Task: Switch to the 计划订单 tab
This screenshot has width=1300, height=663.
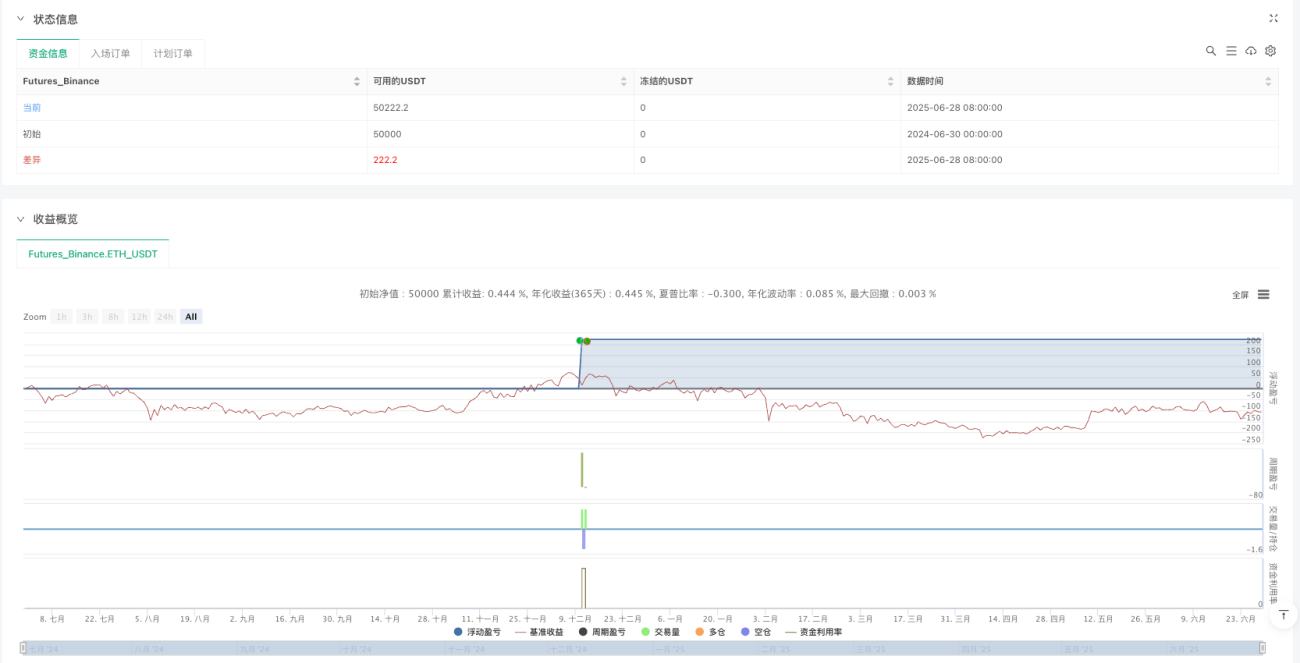Action: click(173, 54)
